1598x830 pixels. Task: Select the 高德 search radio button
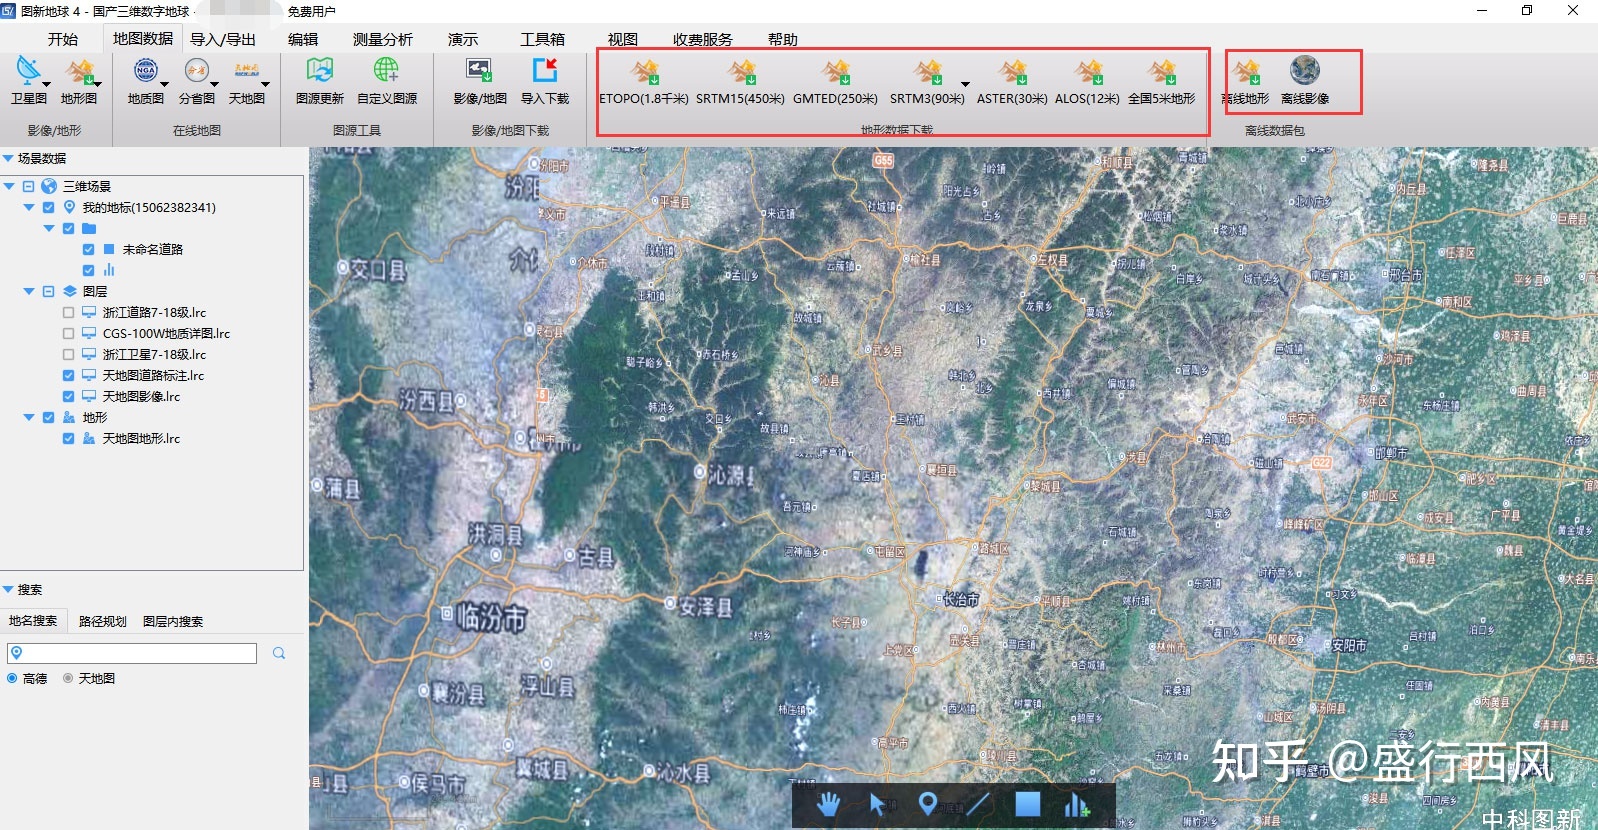12,678
